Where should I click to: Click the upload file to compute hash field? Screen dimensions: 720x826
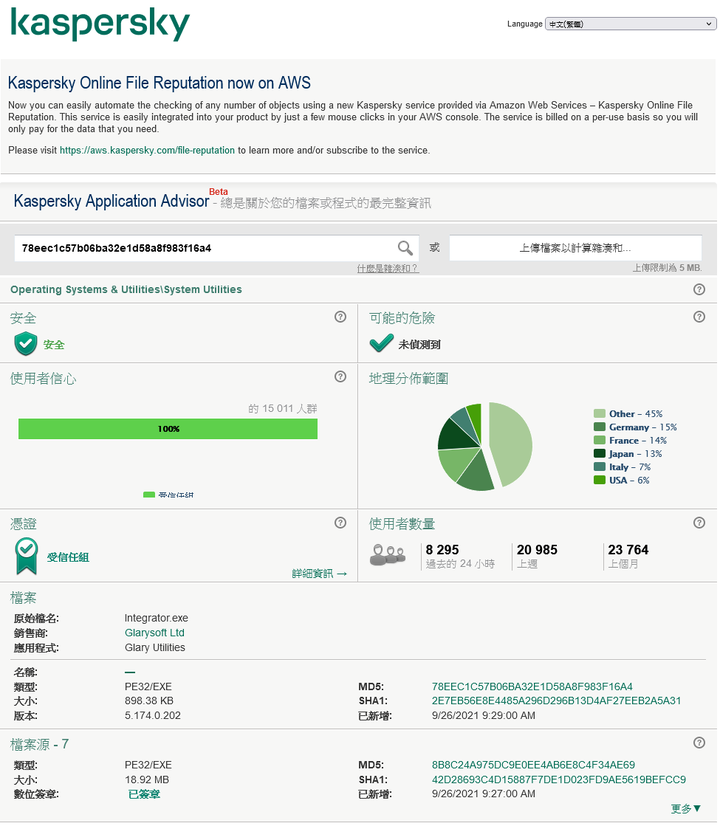point(575,248)
